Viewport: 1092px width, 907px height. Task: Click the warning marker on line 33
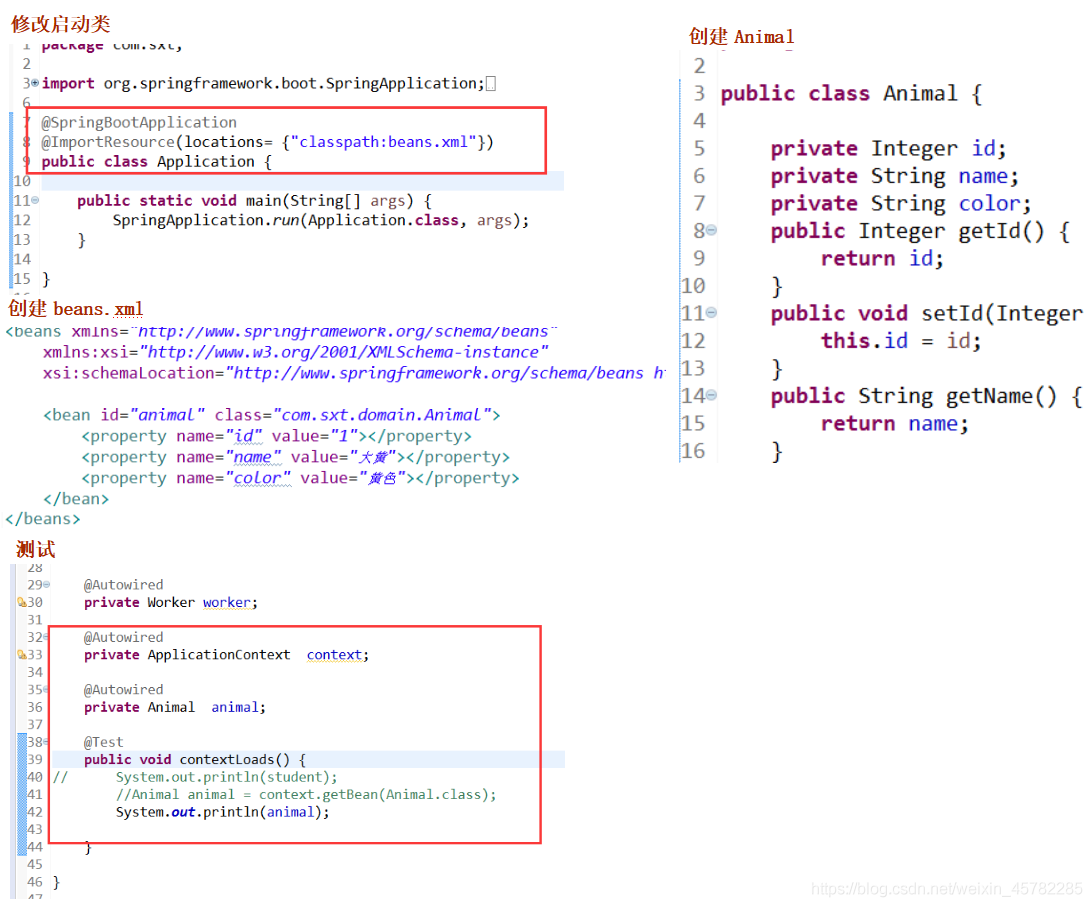pos(22,654)
